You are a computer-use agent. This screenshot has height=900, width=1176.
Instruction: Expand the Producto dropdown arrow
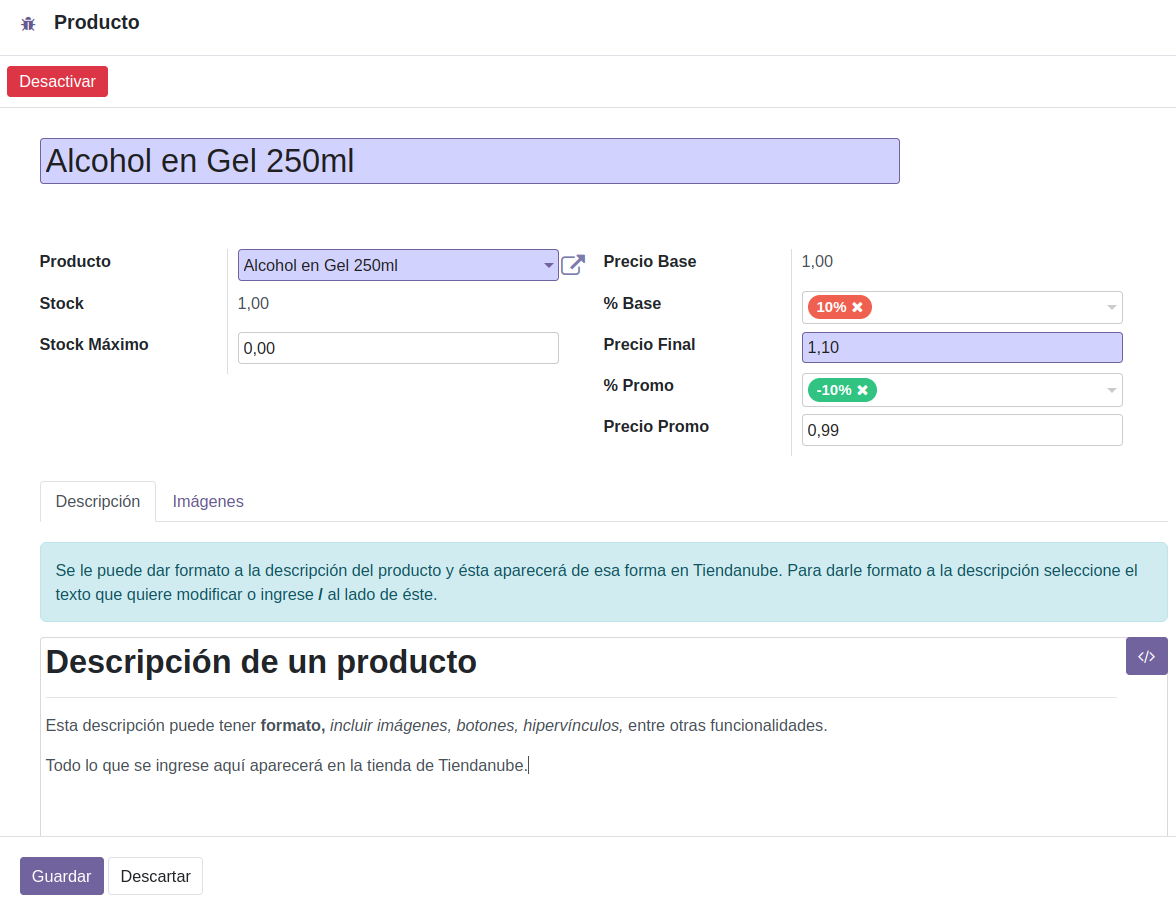[x=548, y=265]
